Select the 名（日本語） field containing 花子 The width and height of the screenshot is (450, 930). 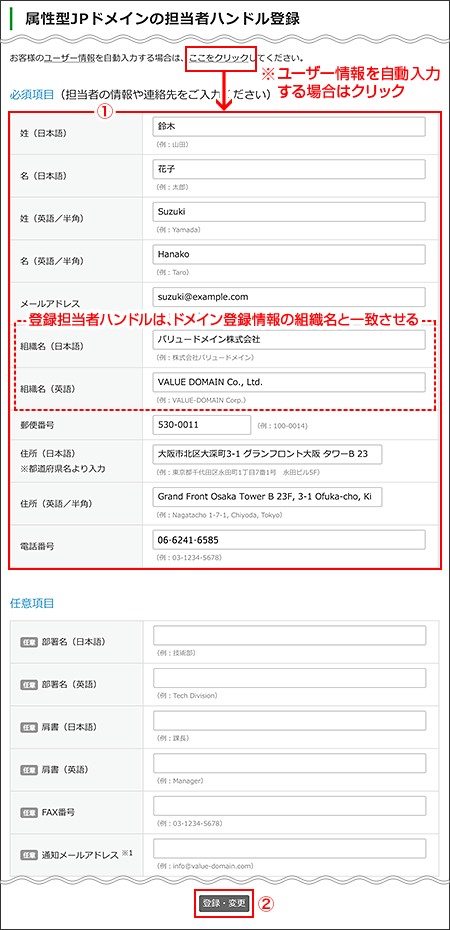[289, 170]
